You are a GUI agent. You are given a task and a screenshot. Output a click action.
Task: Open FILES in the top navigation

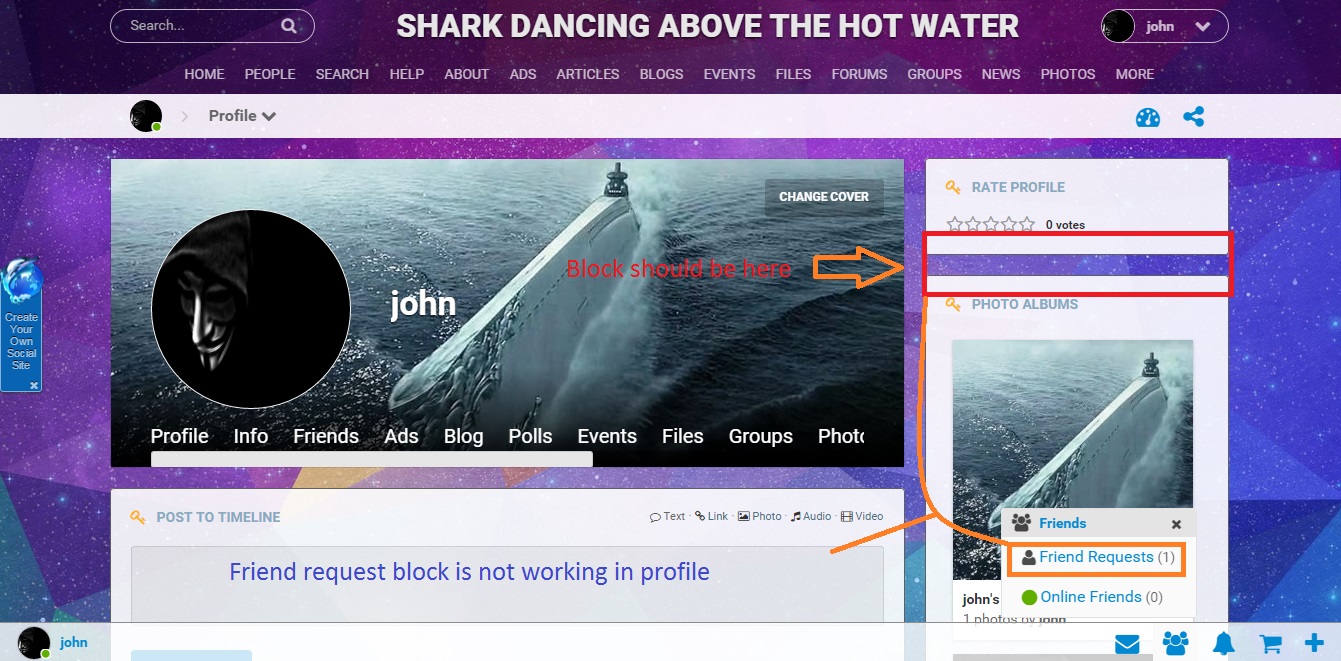(x=793, y=74)
